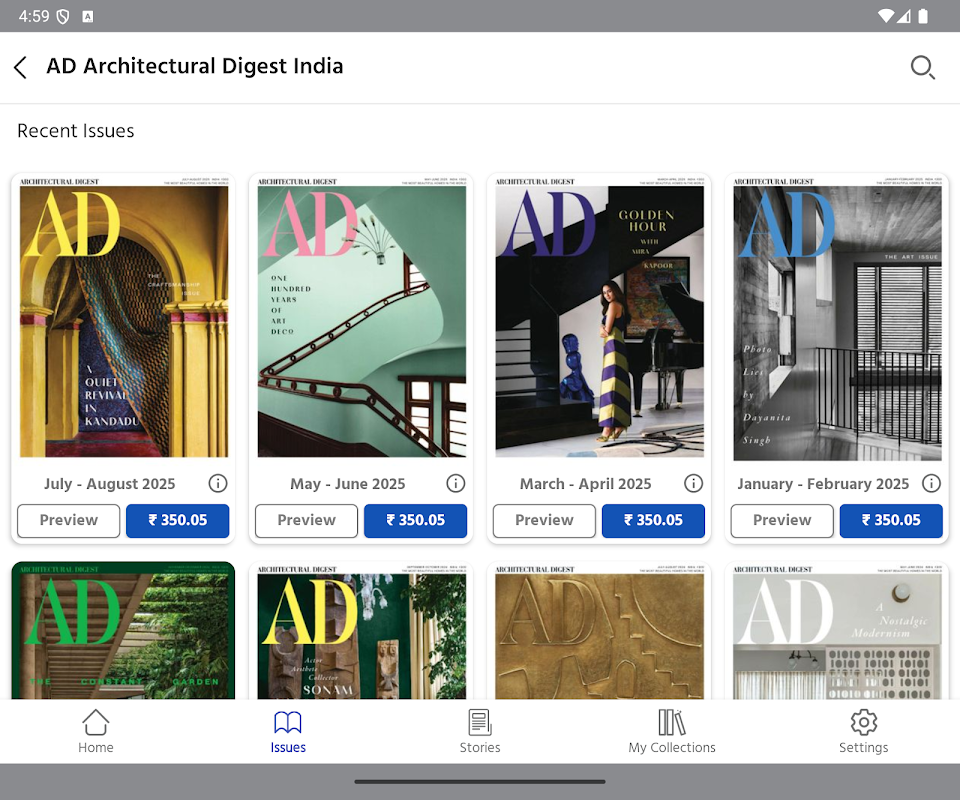Image resolution: width=960 pixels, height=800 pixels.
Task: Tap the shield icon in status bar
Action: coord(63,17)
